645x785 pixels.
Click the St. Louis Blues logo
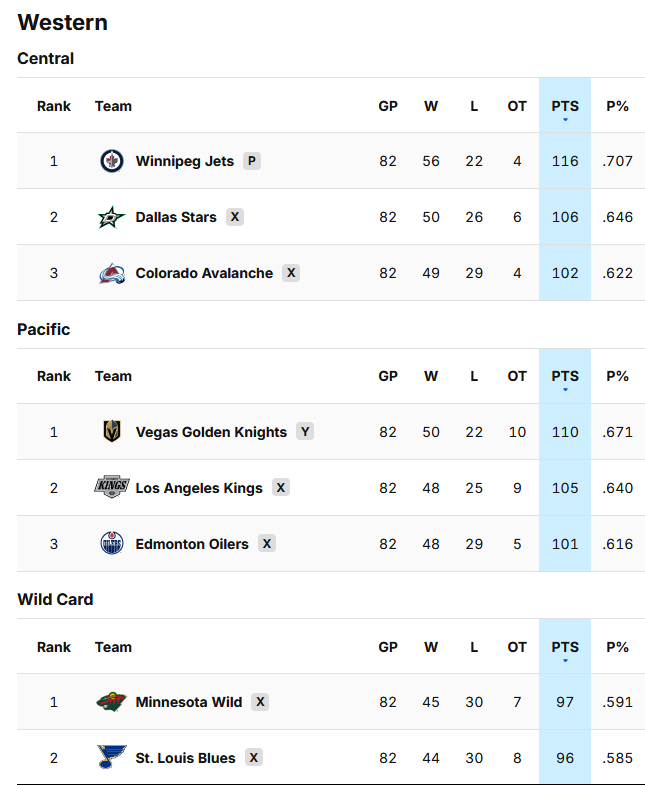(x=112, y=757)
